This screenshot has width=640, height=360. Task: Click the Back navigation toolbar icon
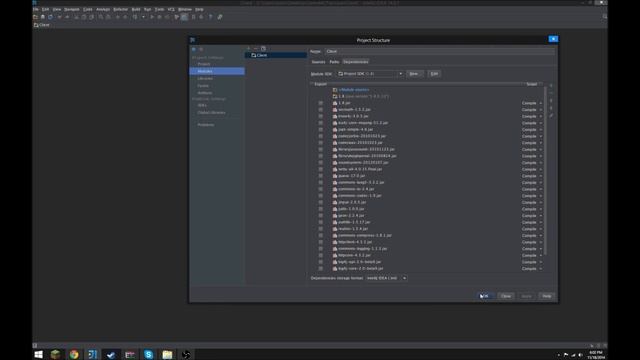(x=118, y=17)
